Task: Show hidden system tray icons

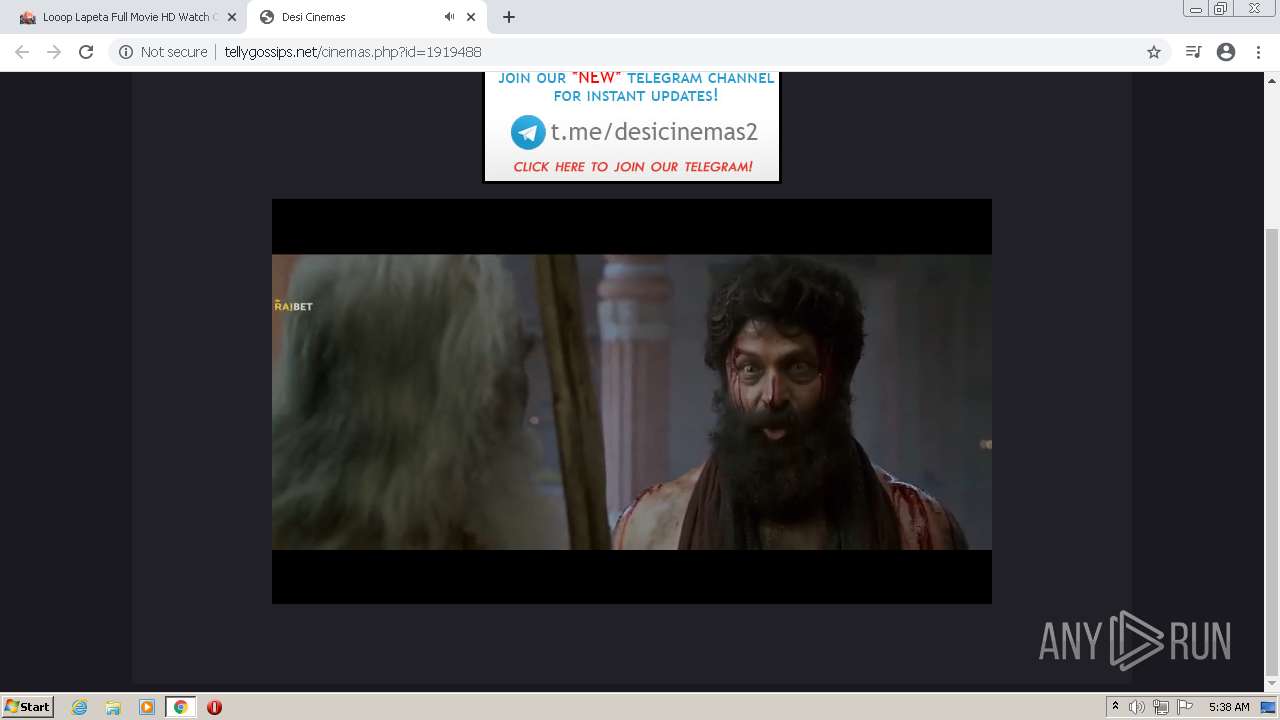Action: coord(1115,707)
